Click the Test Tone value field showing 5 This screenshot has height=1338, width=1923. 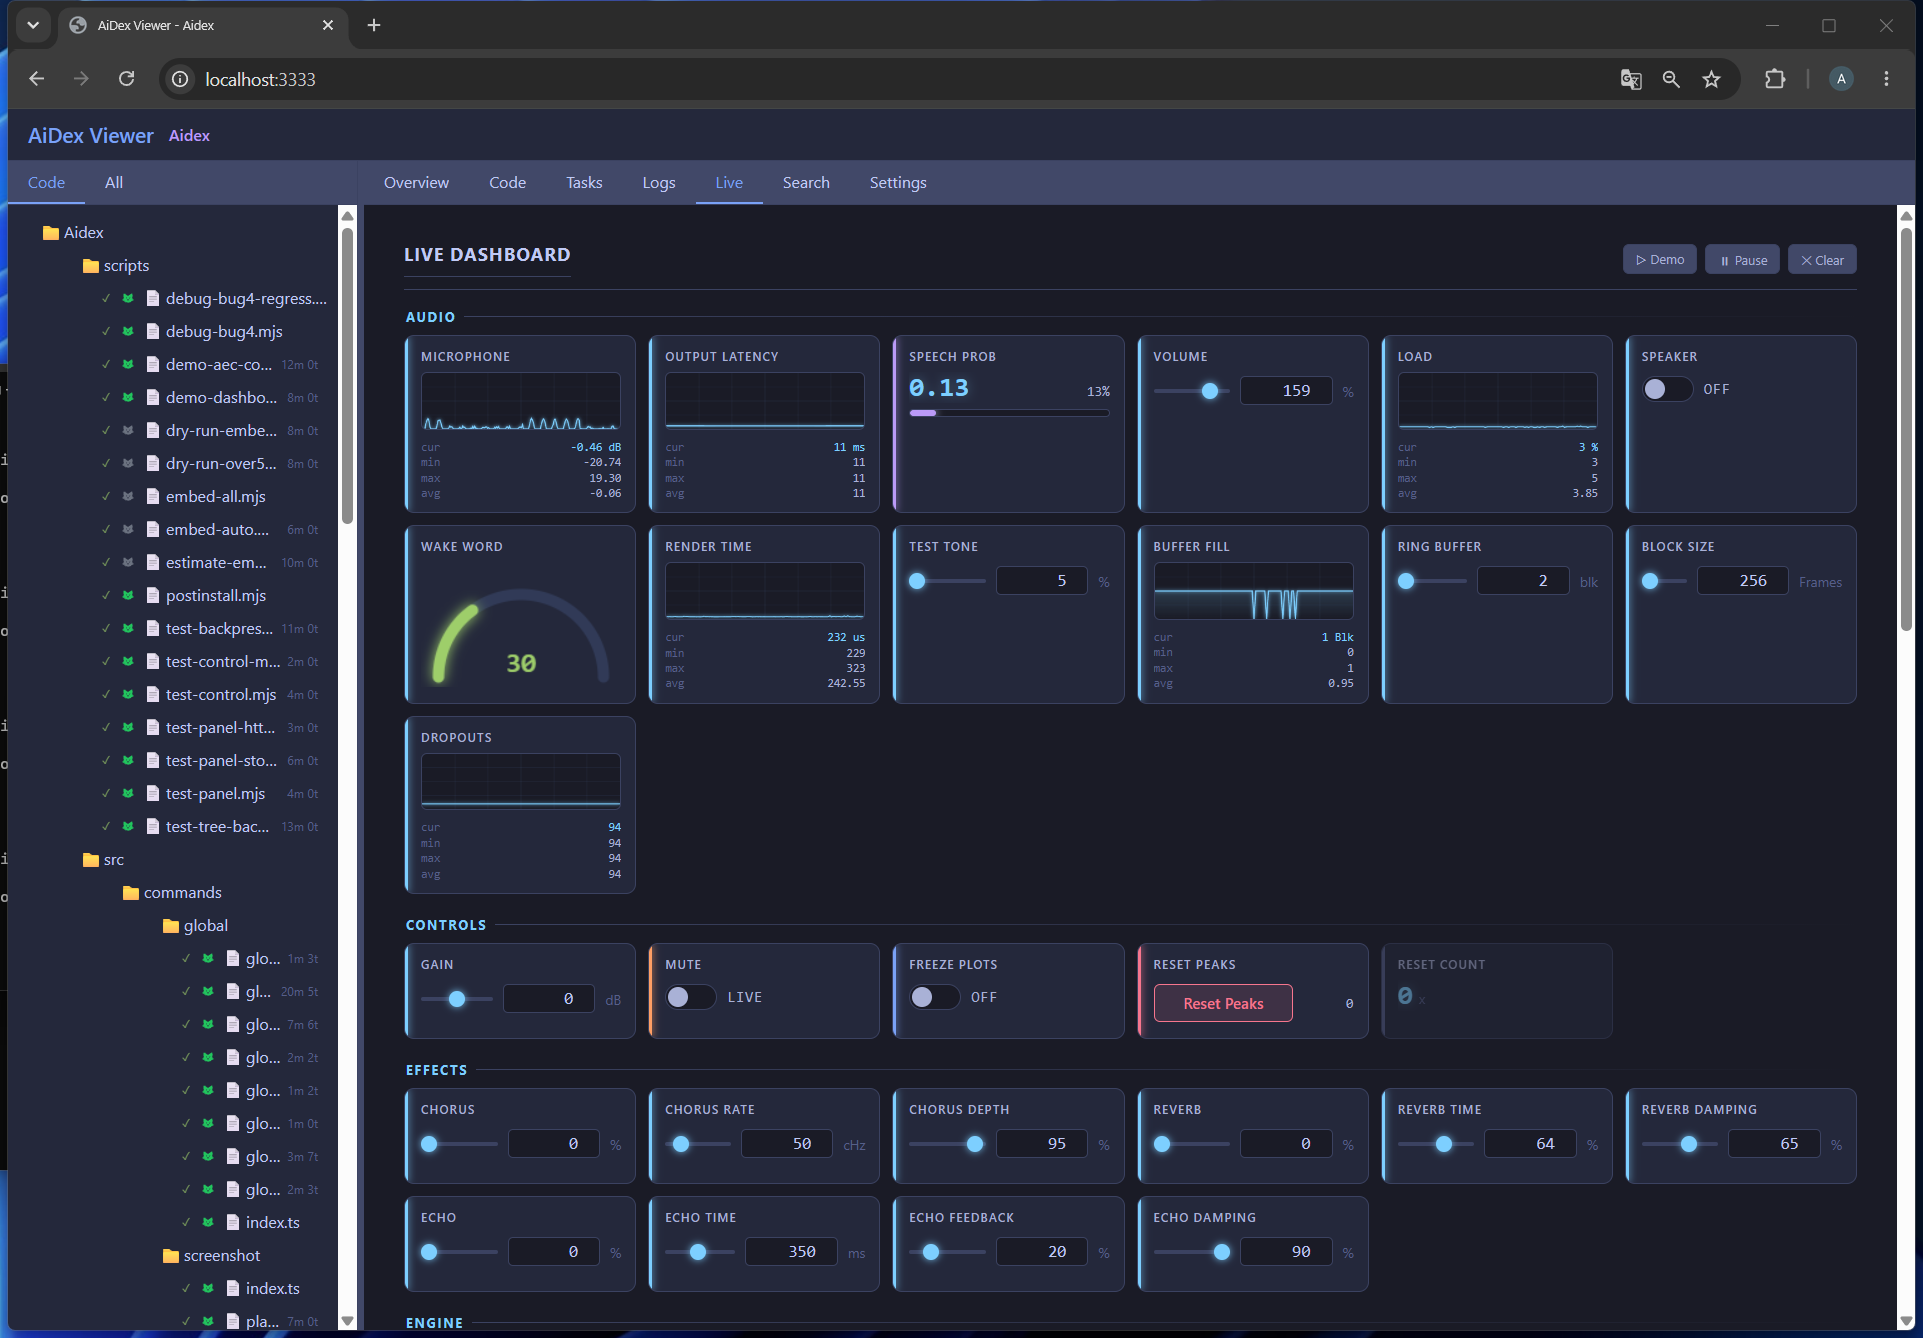click(1041, 581)
